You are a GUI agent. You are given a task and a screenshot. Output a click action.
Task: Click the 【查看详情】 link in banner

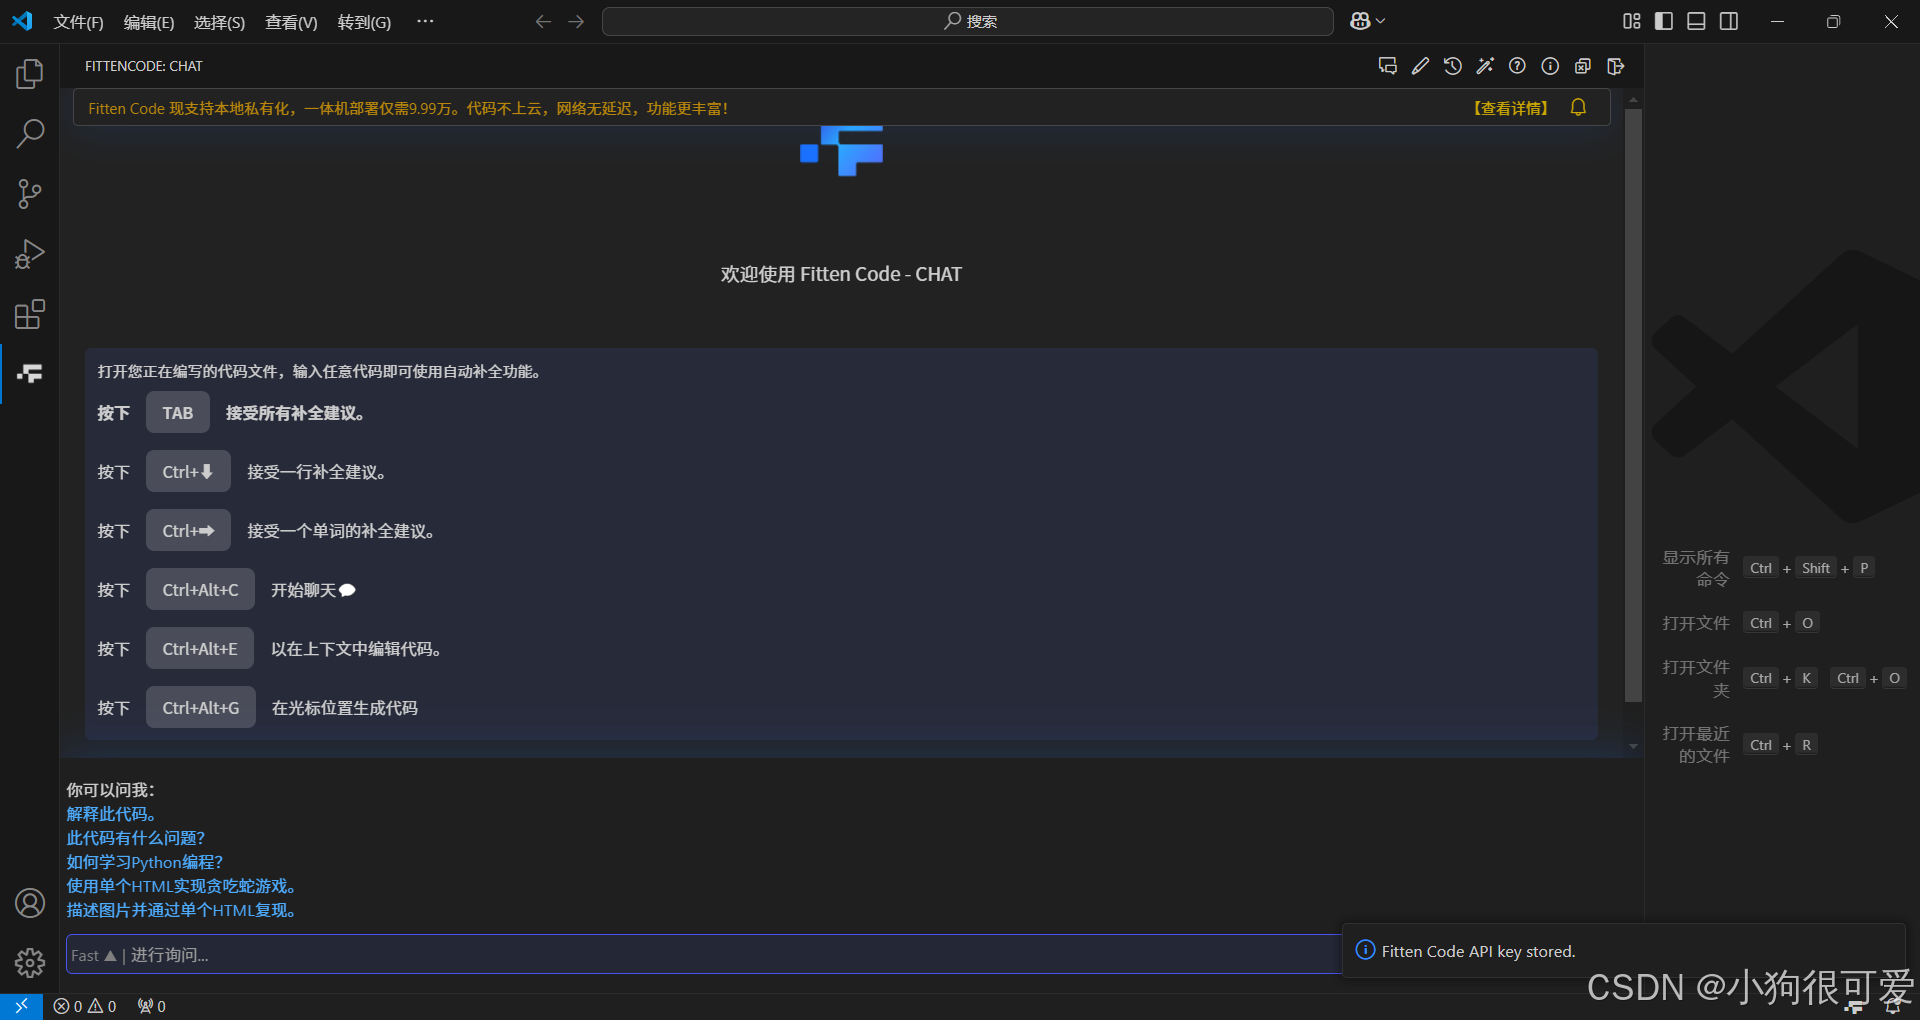tap(1510, 108)
